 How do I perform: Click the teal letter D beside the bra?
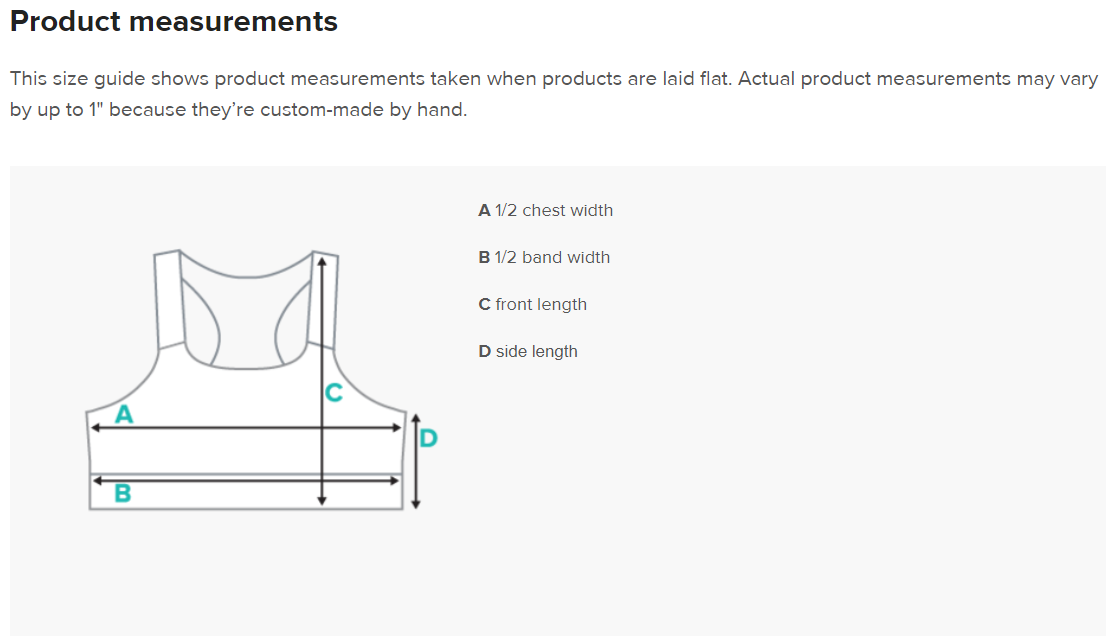pyautogui.click(x=428, y=438)
